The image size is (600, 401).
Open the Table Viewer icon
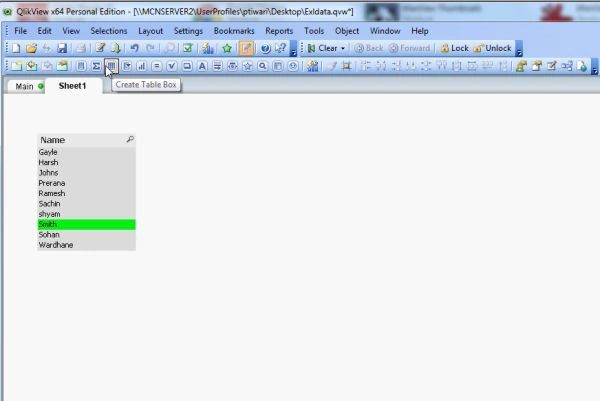tap(567, 66)
